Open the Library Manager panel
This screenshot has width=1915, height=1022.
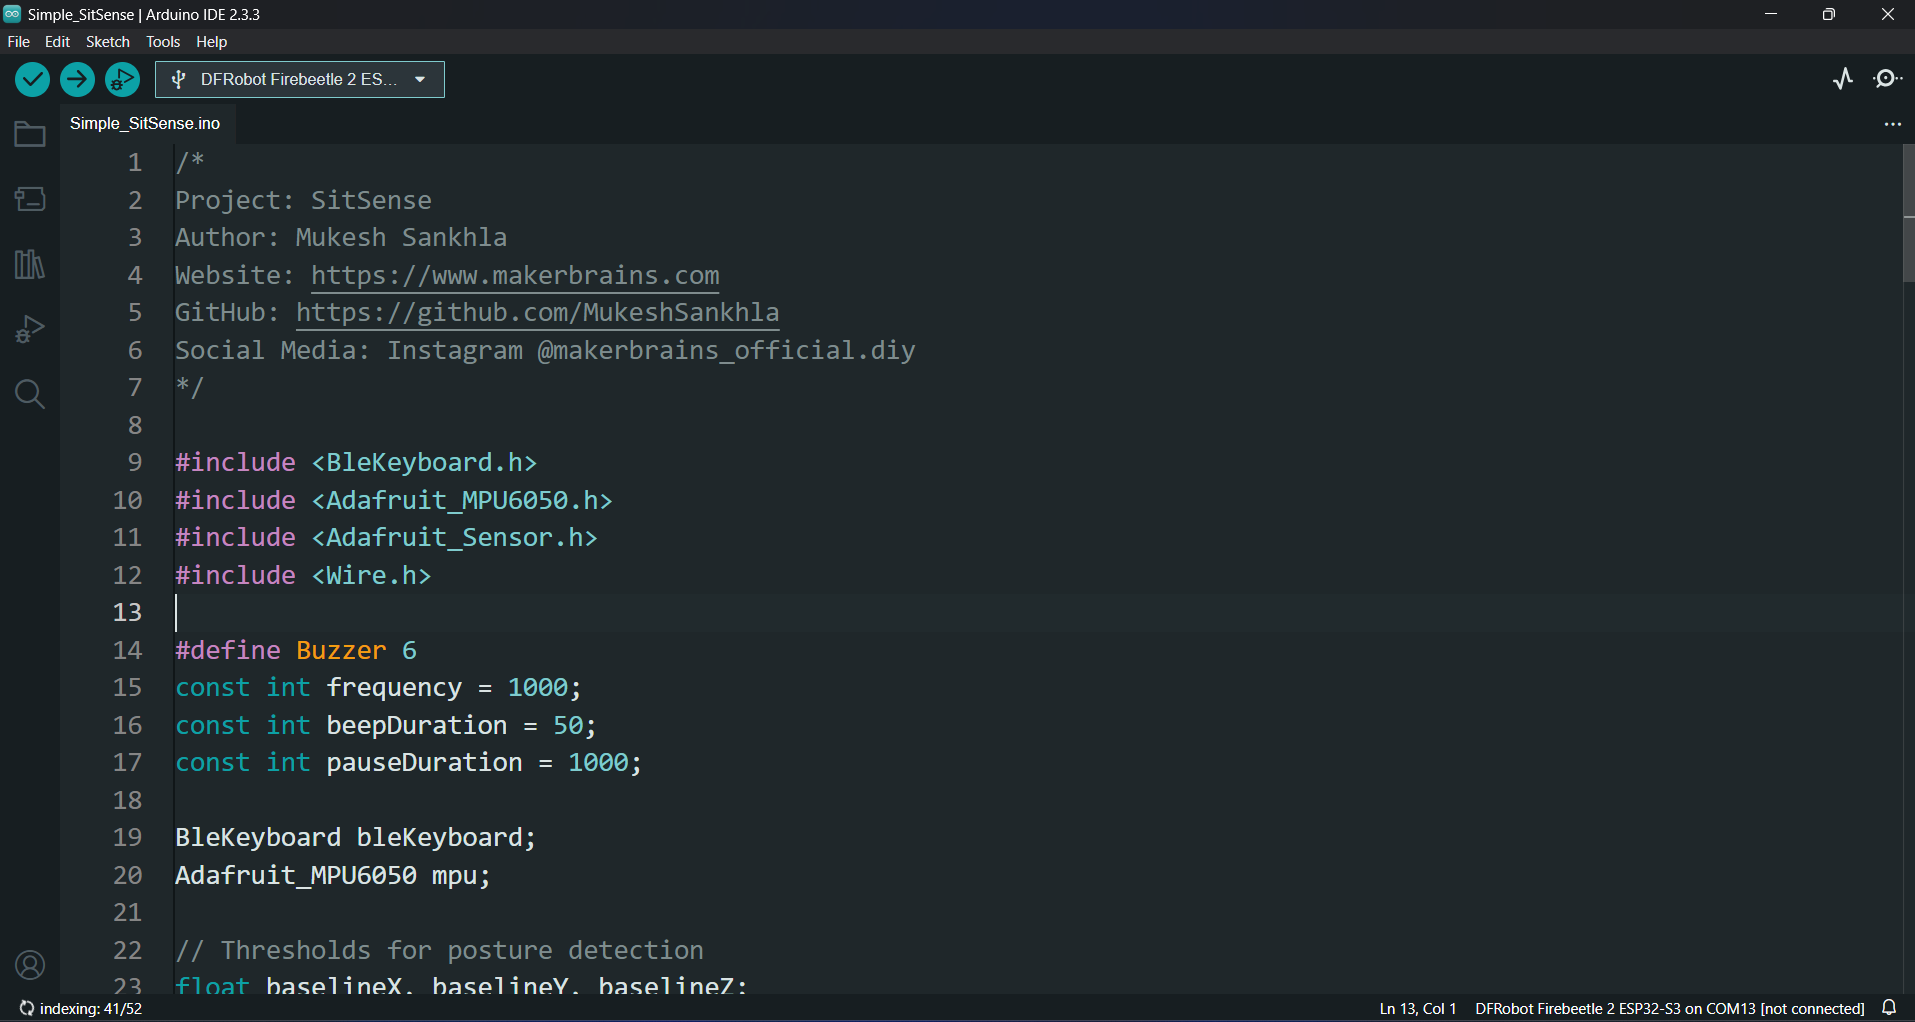pos(30,265)
